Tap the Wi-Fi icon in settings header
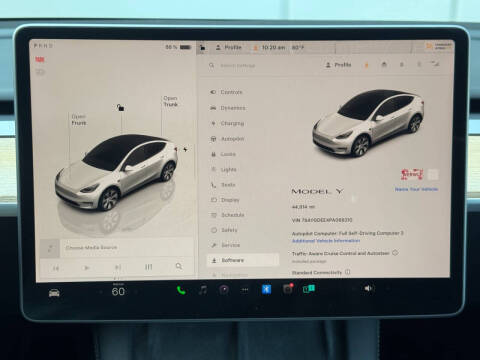 [419, 64]
